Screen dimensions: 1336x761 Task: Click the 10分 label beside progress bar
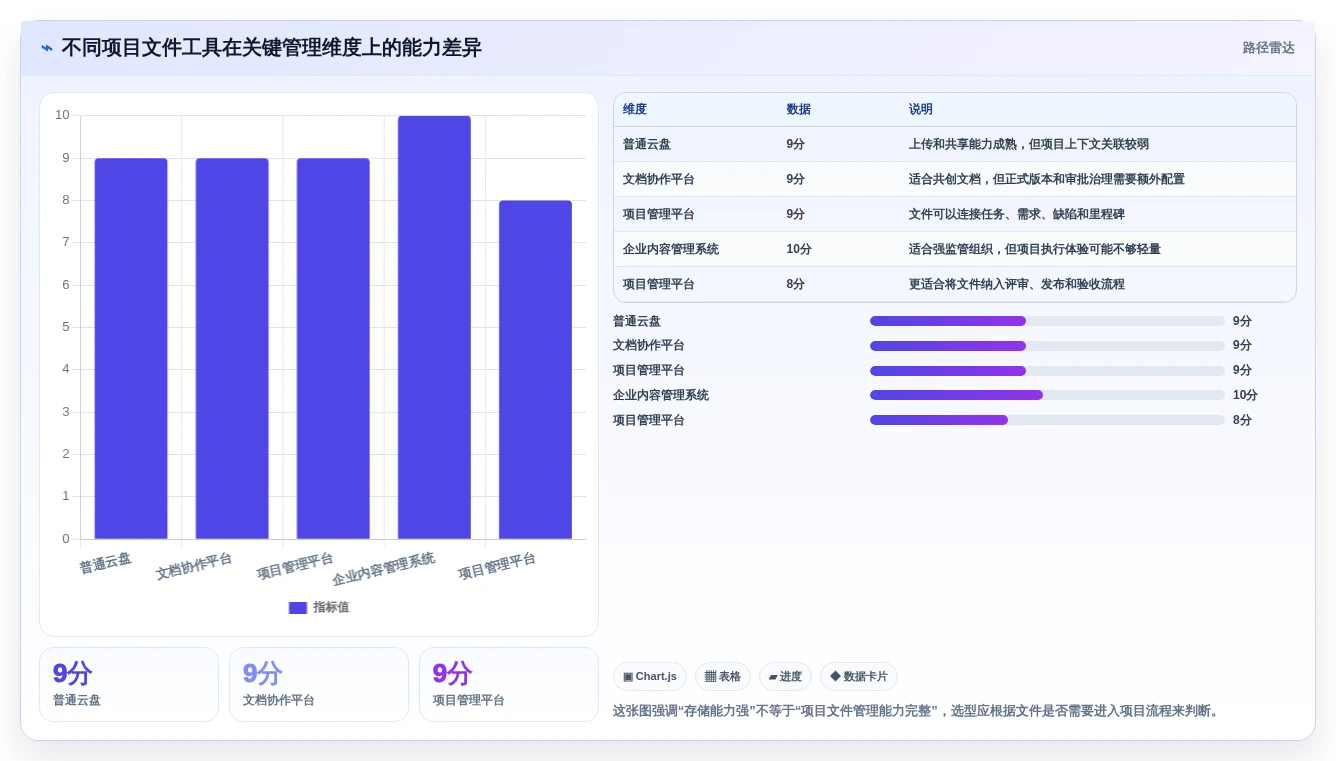click(x=1245, y=396)
